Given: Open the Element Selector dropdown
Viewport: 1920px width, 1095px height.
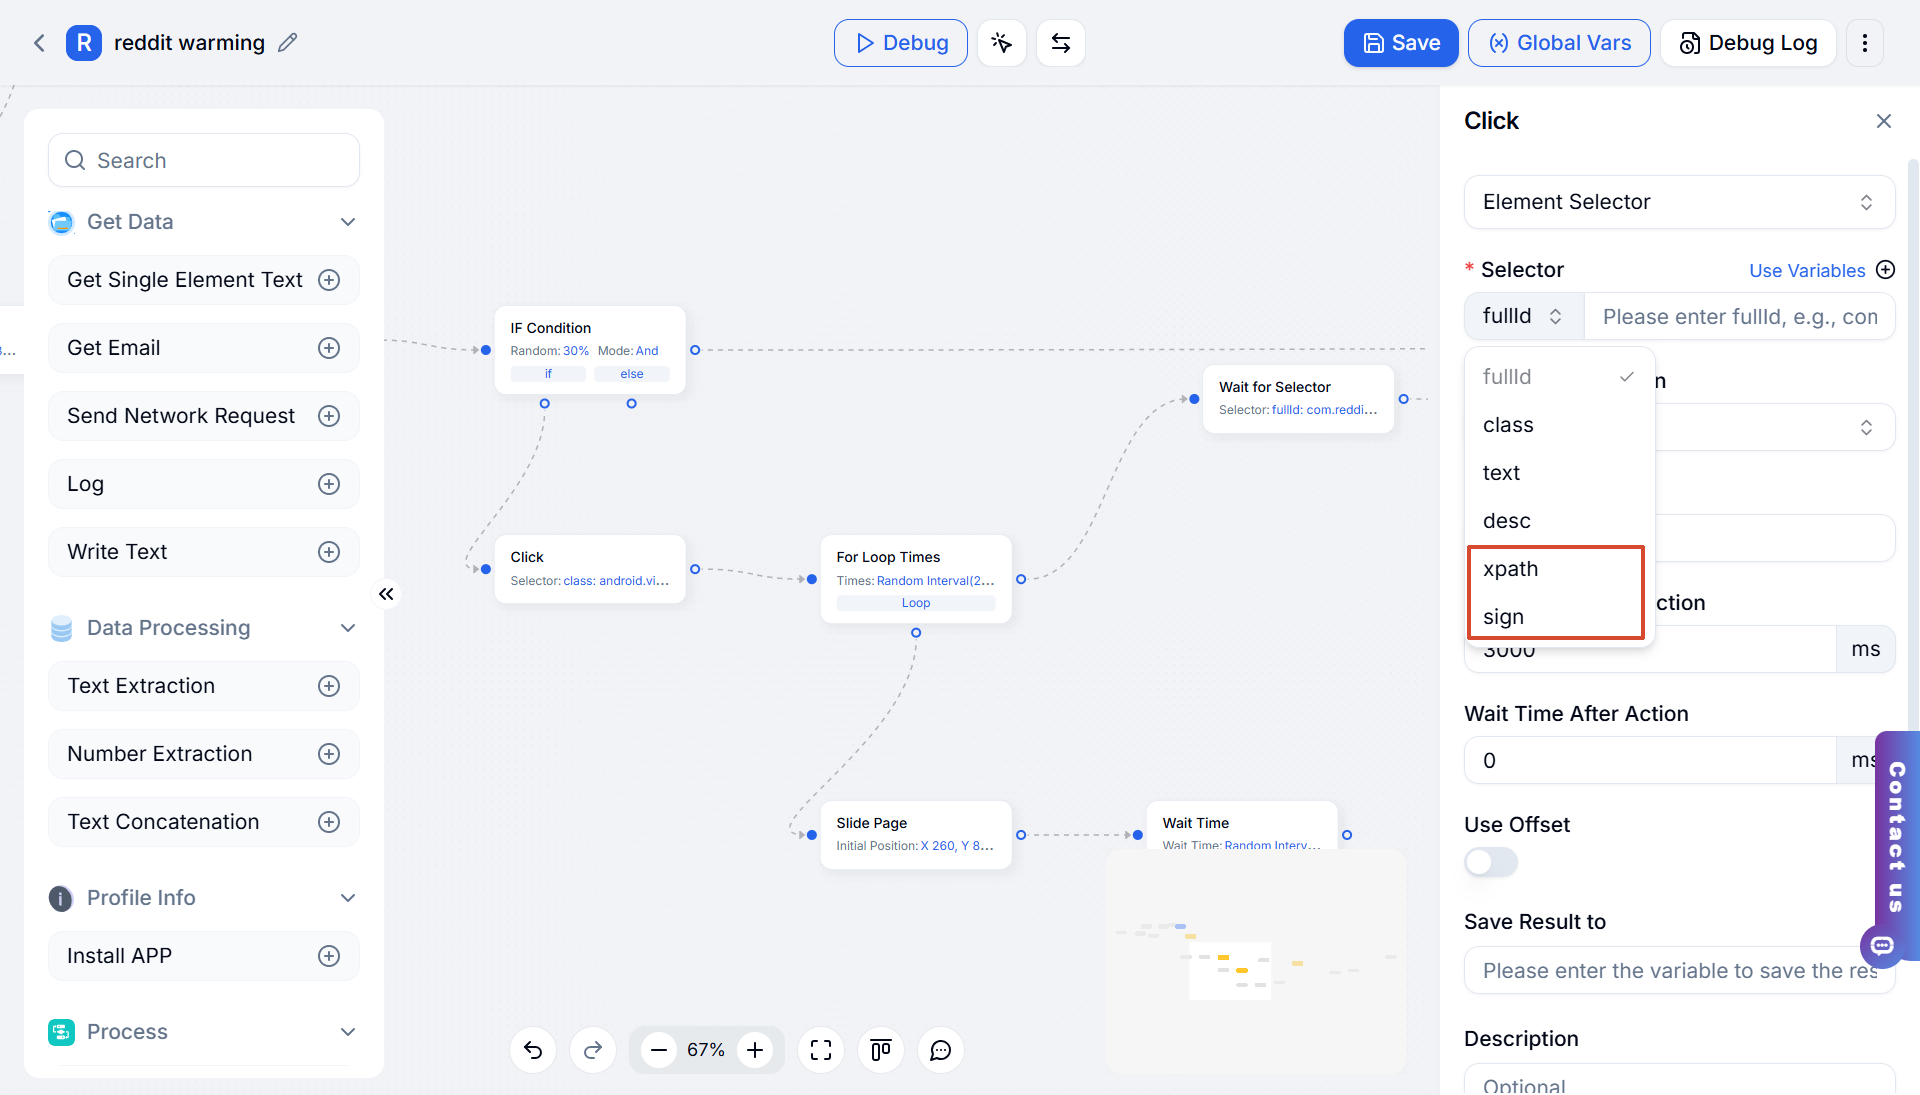Looking at the screenshot, I should [1679, 202].
